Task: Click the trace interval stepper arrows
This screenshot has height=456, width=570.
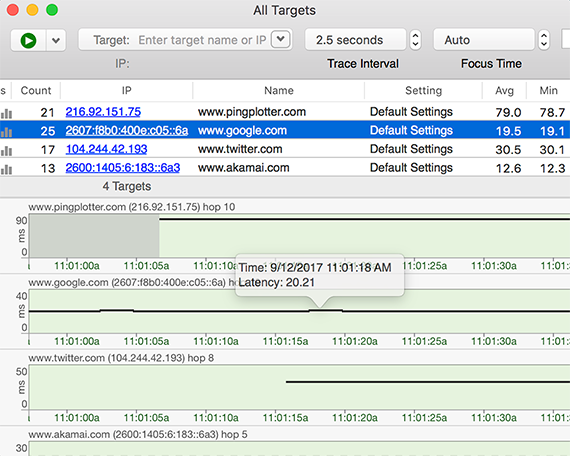Action: point(415,40)
